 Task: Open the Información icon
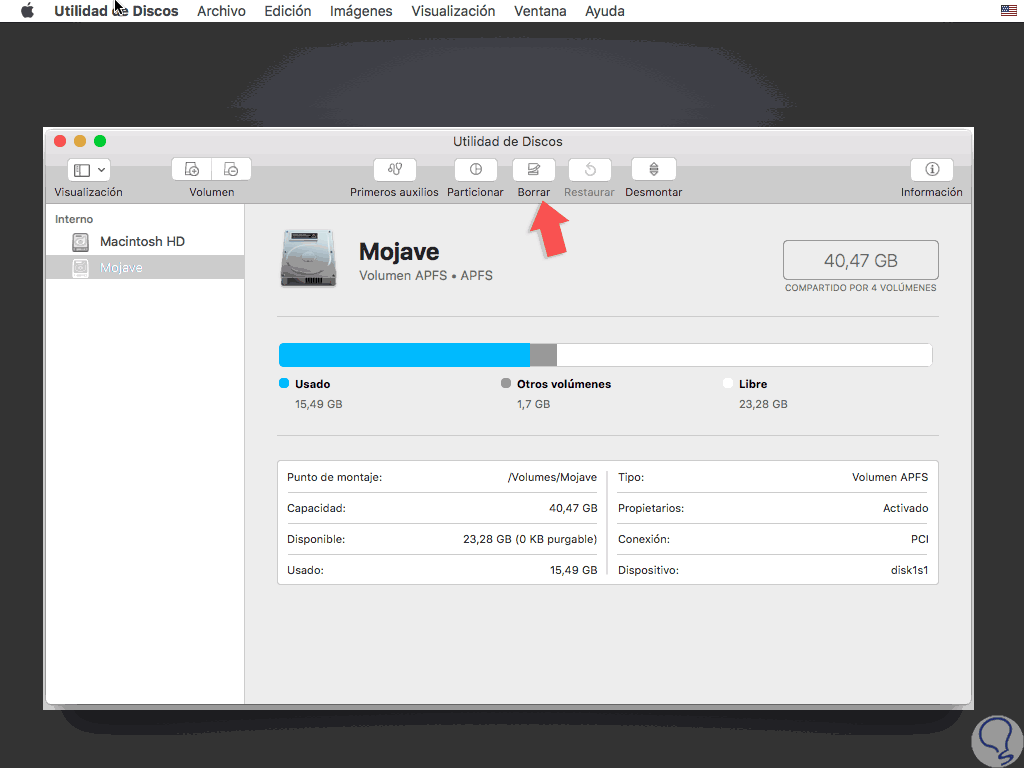[x=932, y=170]
